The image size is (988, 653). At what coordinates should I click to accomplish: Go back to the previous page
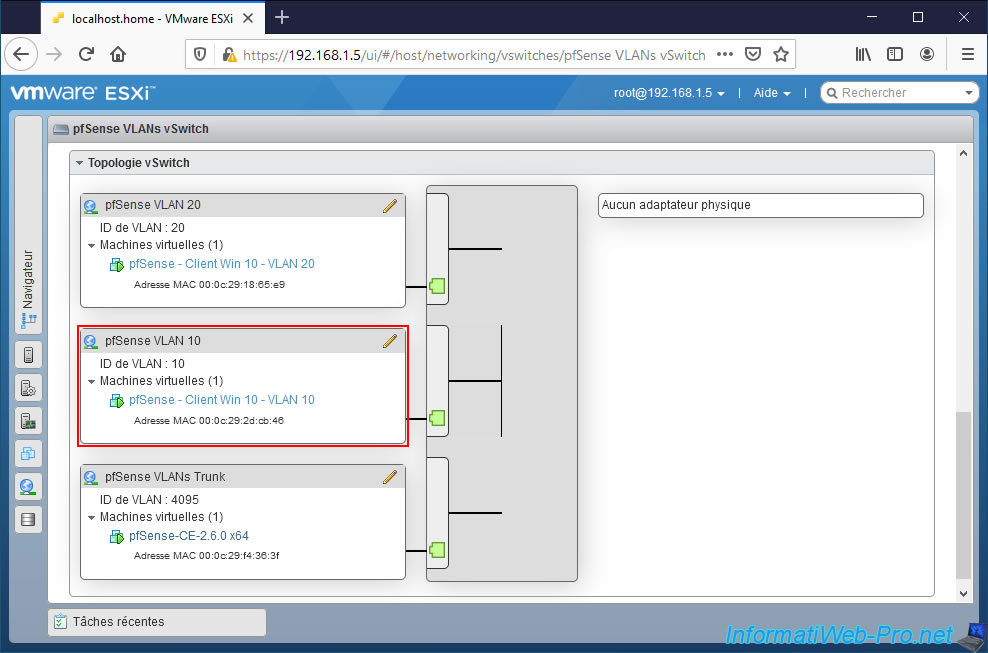point(21,54)
